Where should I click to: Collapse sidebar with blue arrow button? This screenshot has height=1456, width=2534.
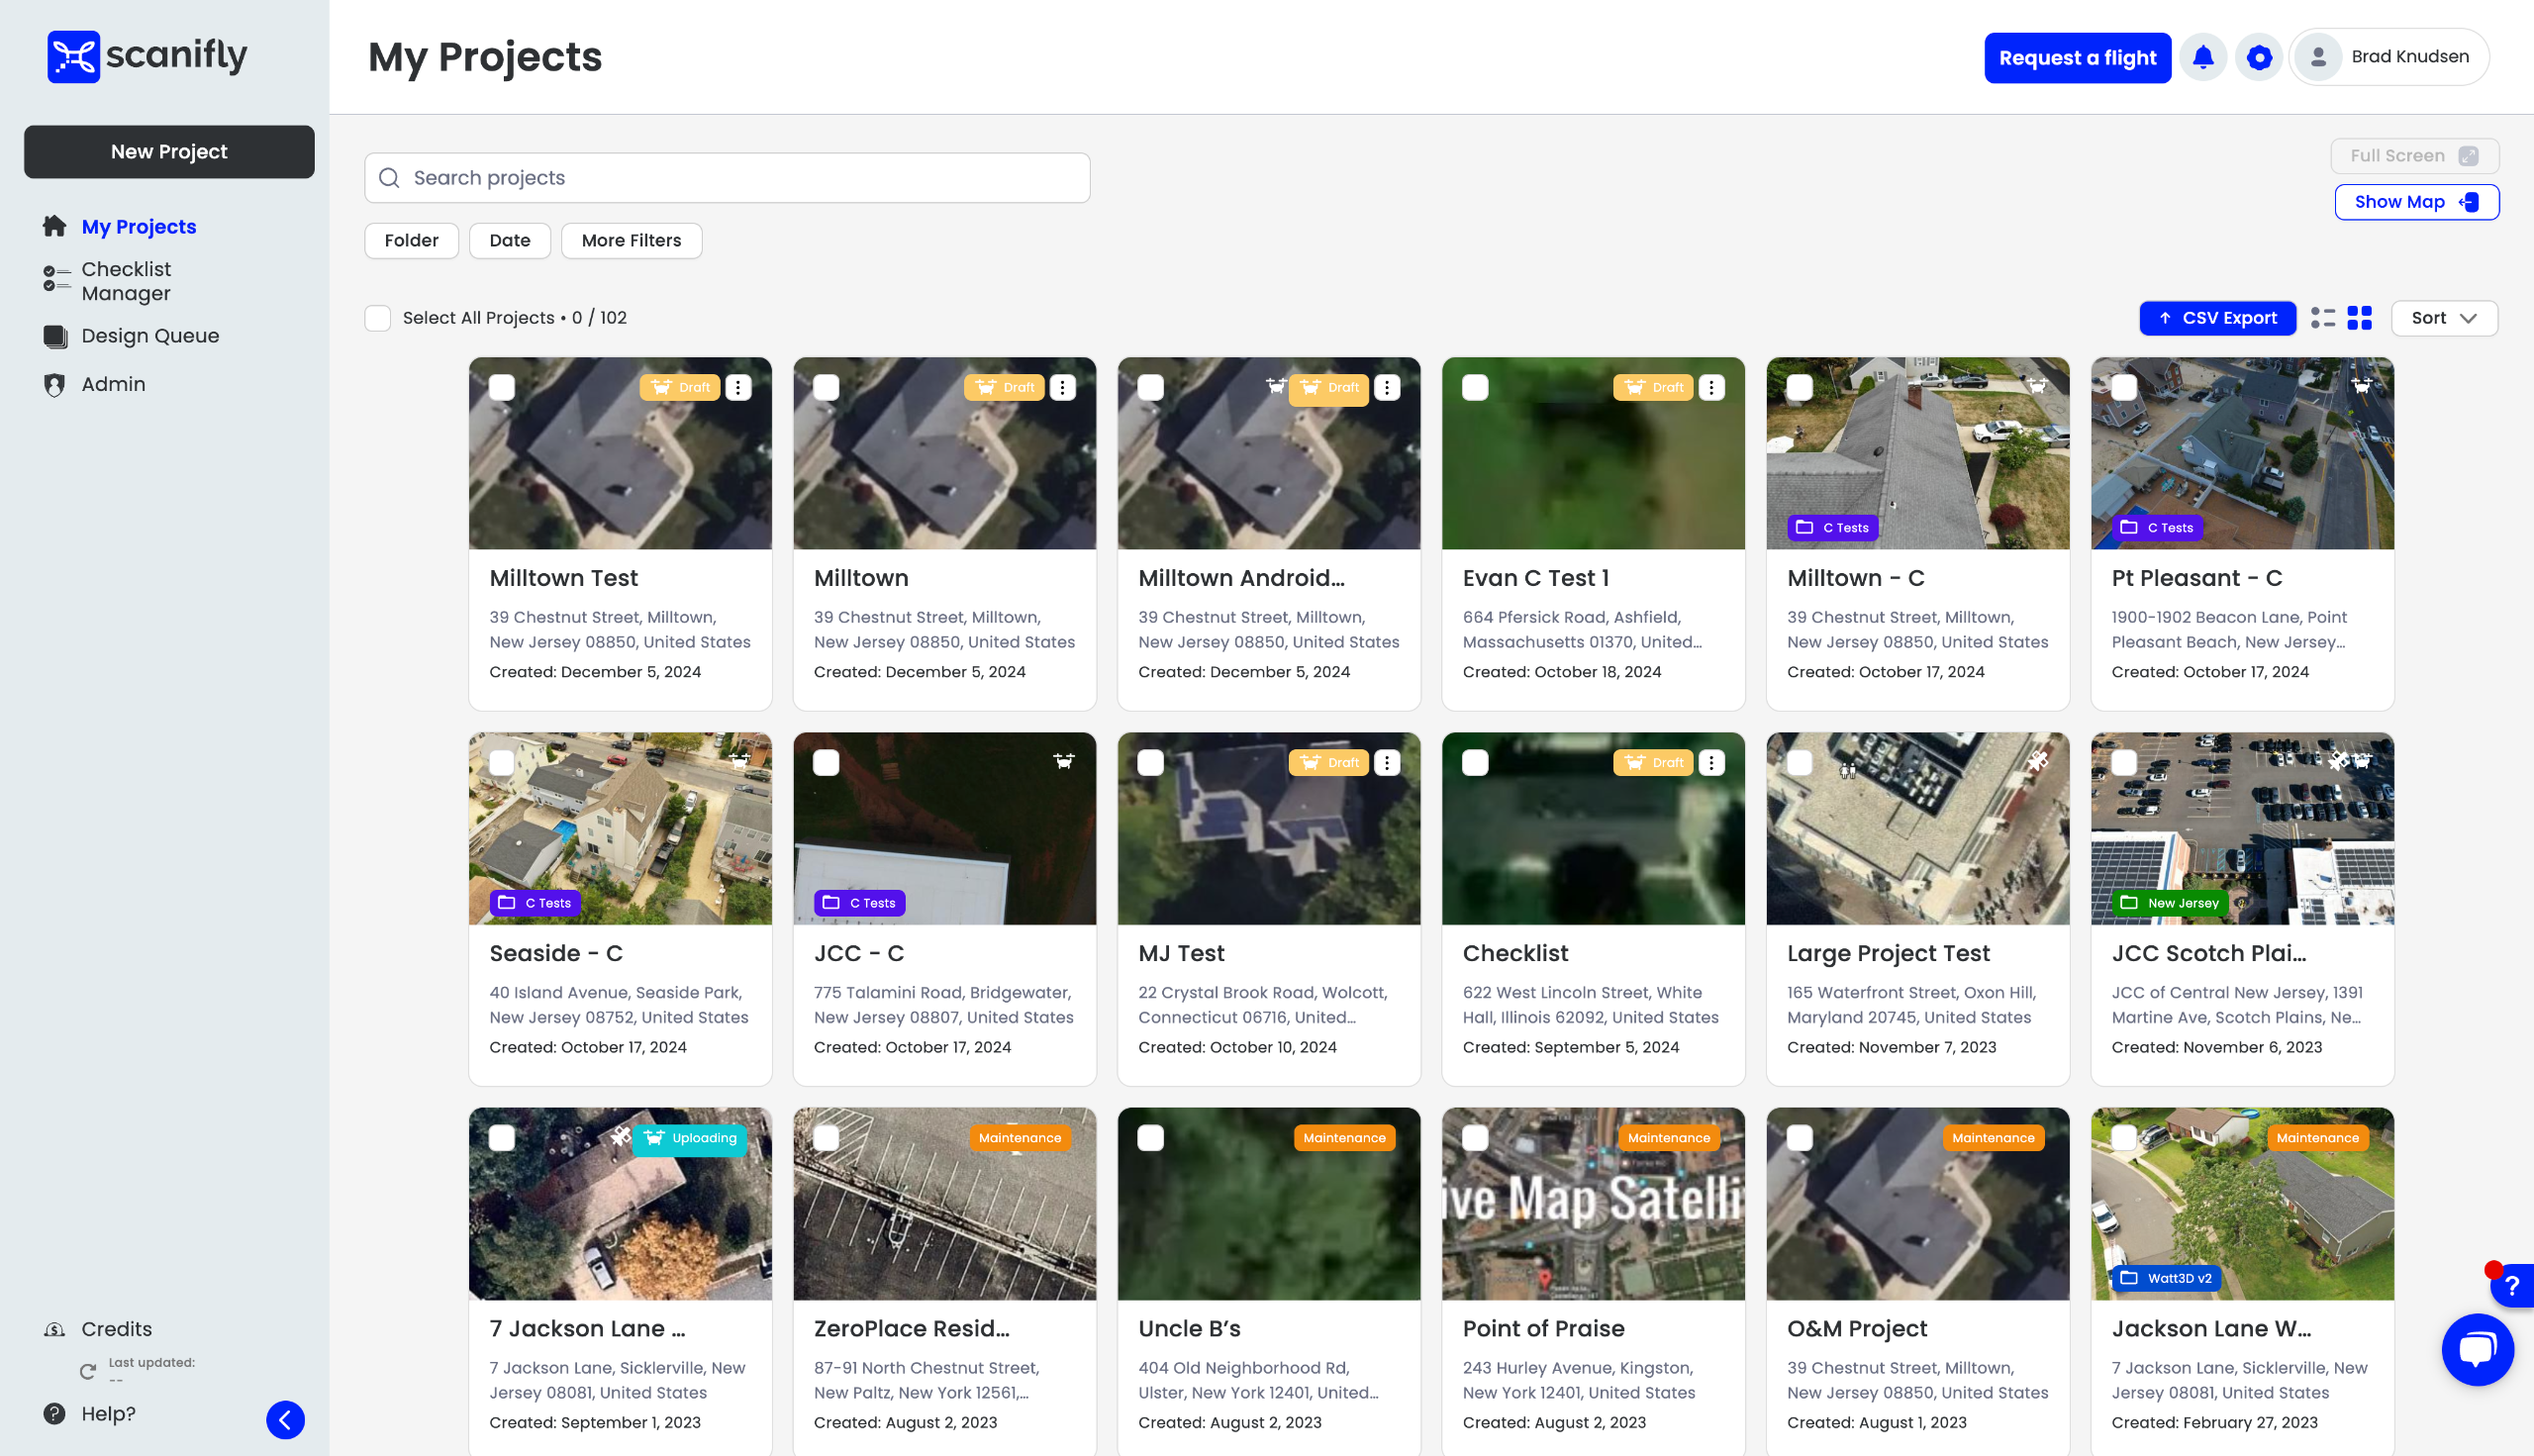(x=285, y=1419)
